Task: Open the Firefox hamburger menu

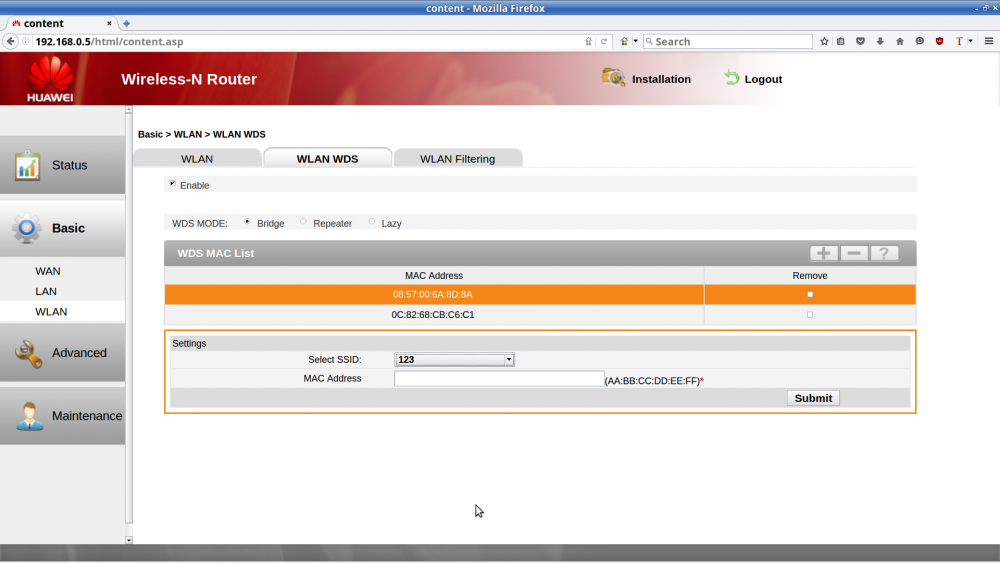Action: [x=987, y=41]
